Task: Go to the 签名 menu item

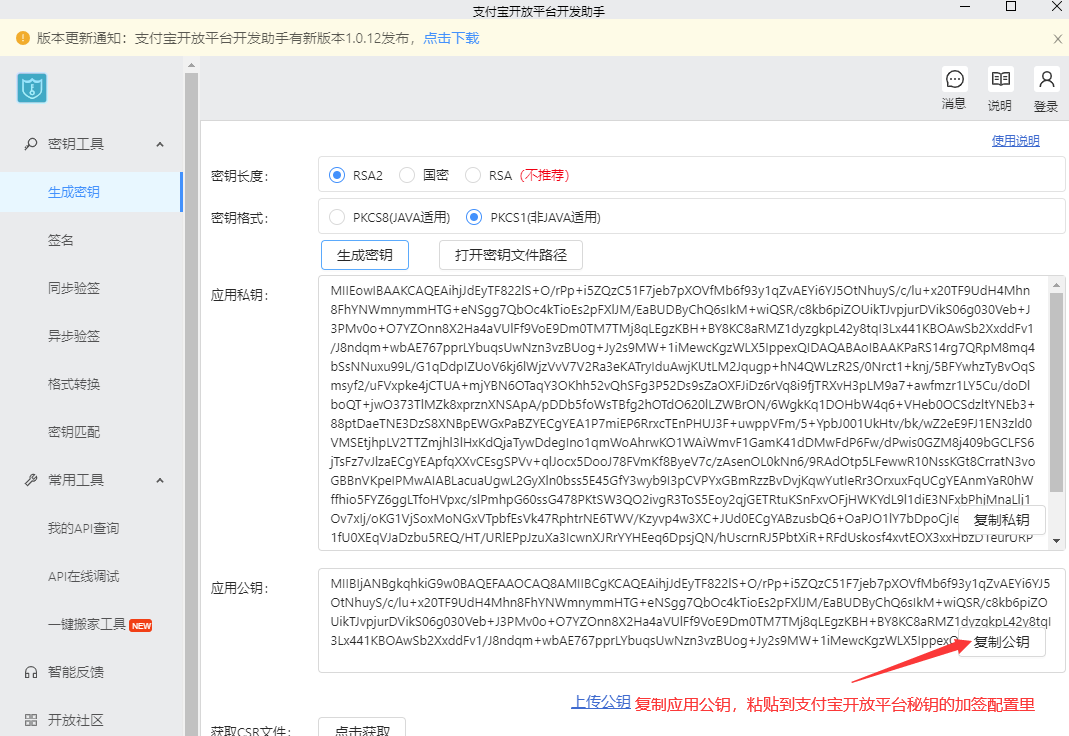Action: pos(61,240)
